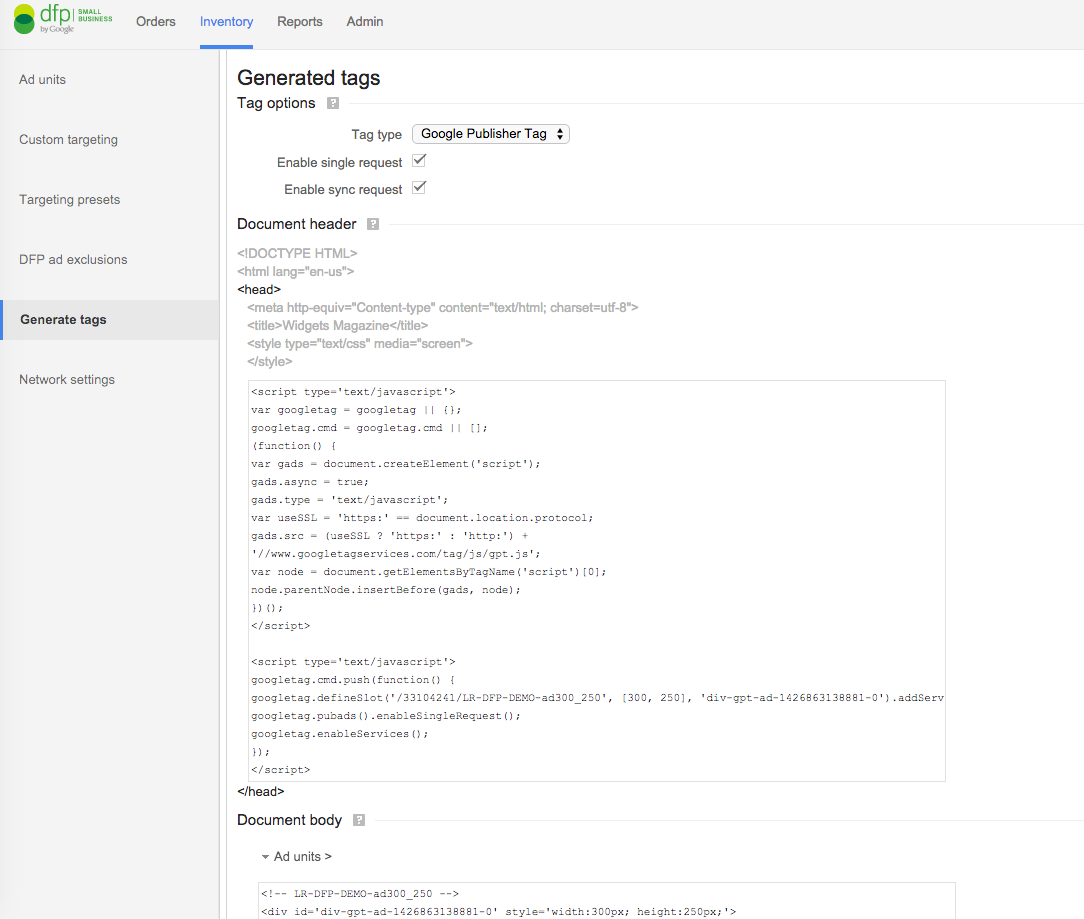Open help icon beside Document body
Image resolution: width=1084 pixels, height=919 pixels.
(359, 820)
